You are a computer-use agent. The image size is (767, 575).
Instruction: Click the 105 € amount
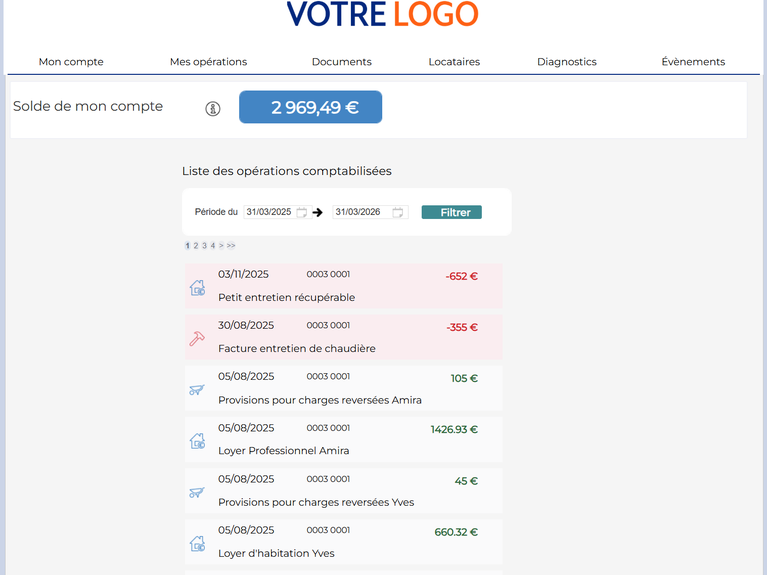pos(464,378)
